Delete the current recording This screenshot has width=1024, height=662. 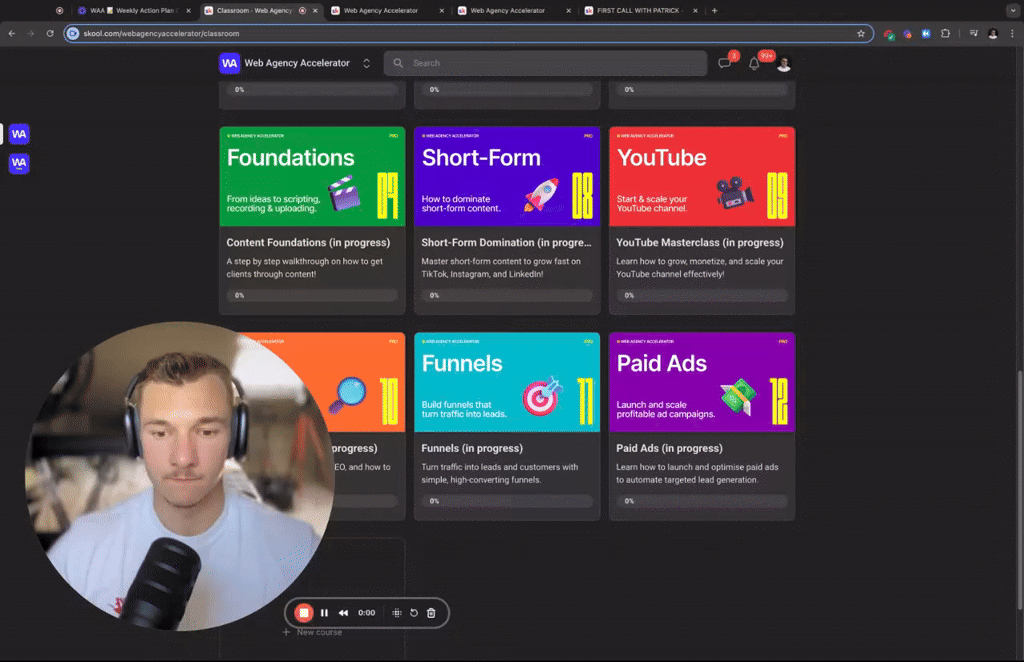click(431, 613)
